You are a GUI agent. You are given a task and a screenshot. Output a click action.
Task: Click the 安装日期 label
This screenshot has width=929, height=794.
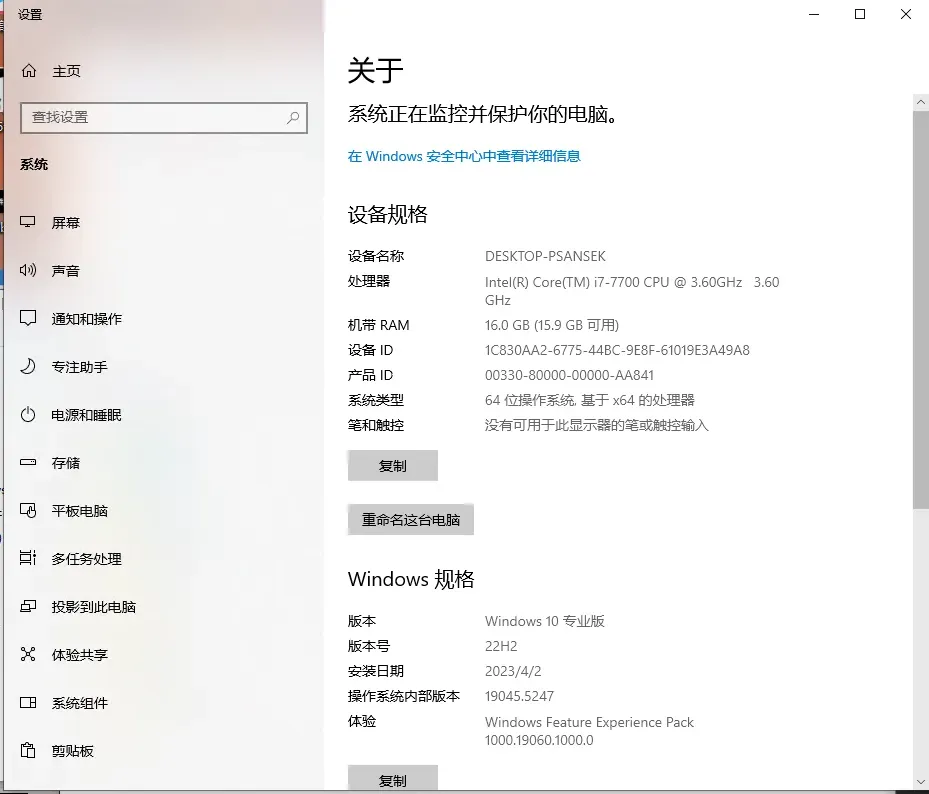376,671
